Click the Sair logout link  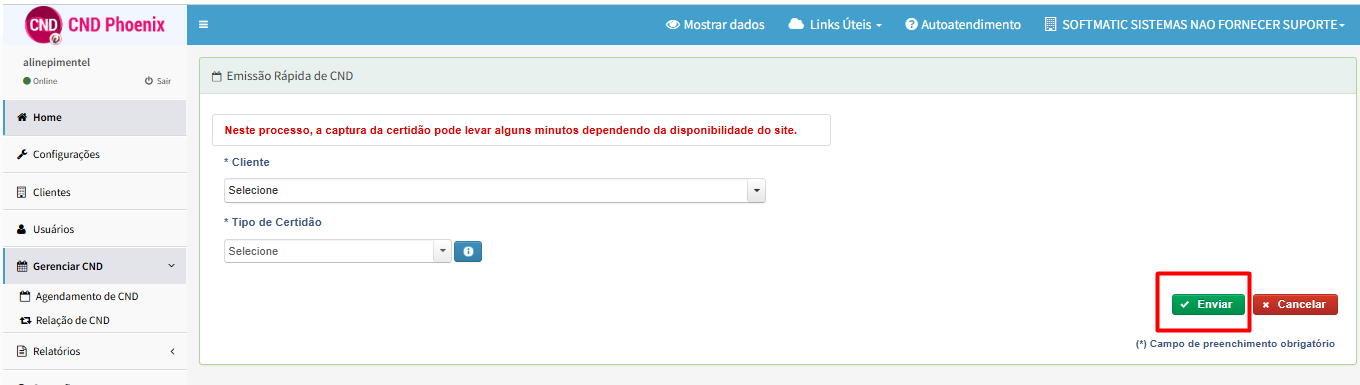coord(158,81)
